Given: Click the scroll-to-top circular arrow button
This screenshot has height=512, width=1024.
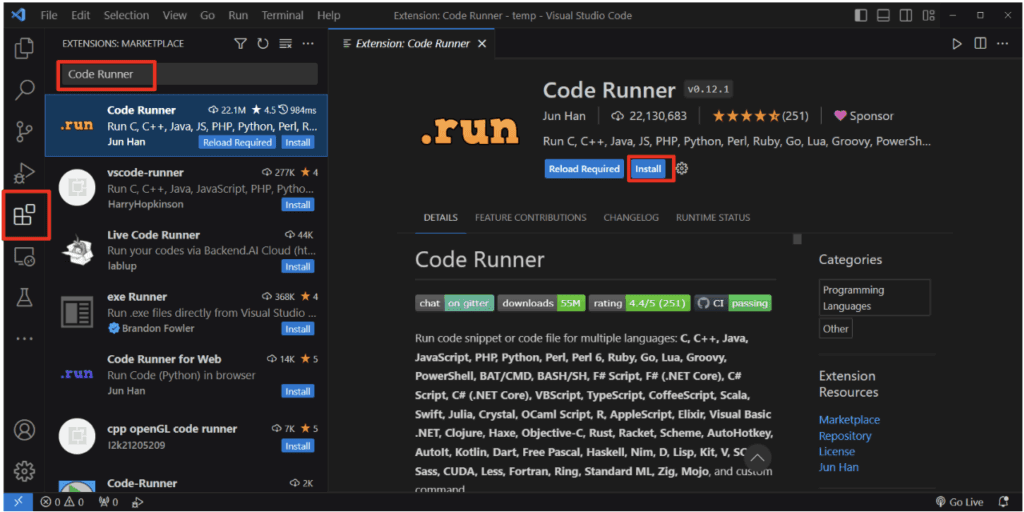Looking at the screenshot, I should (758, 456).
